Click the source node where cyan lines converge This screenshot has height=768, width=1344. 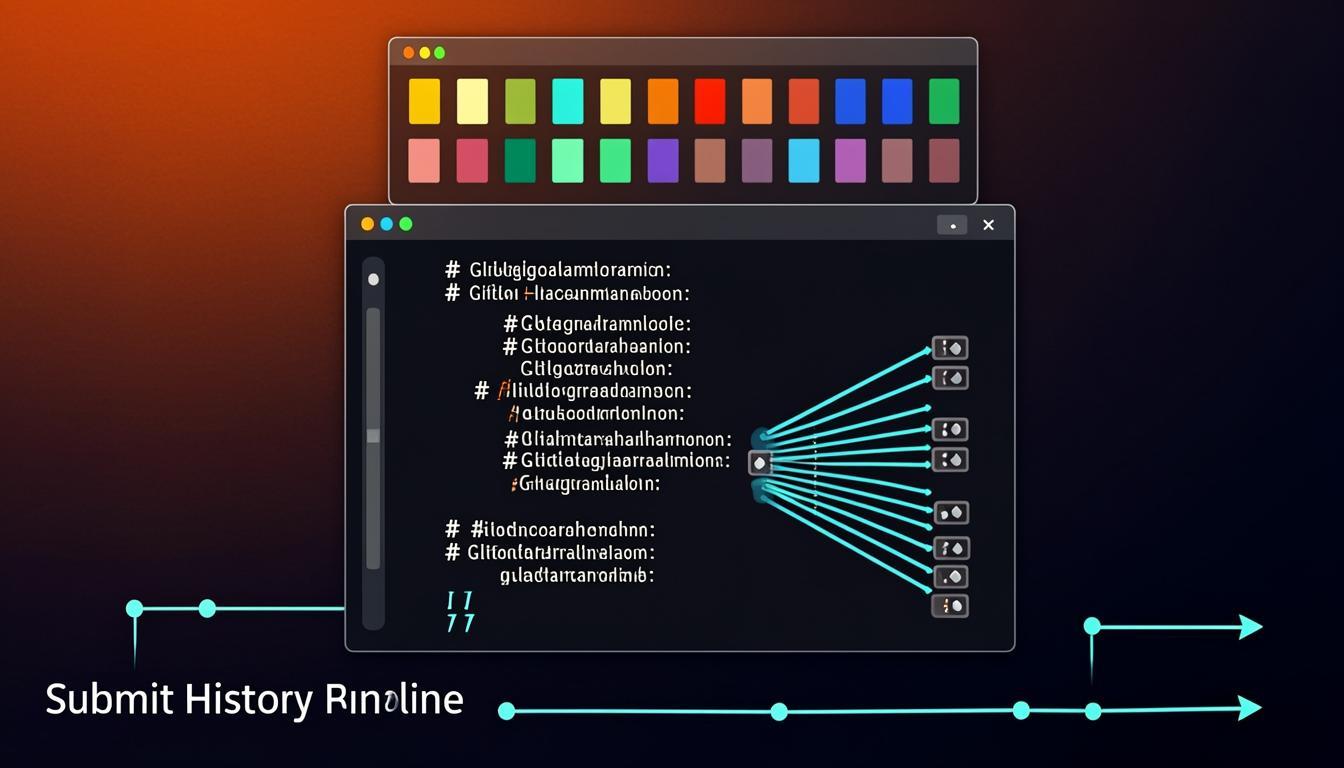(760, 463)
